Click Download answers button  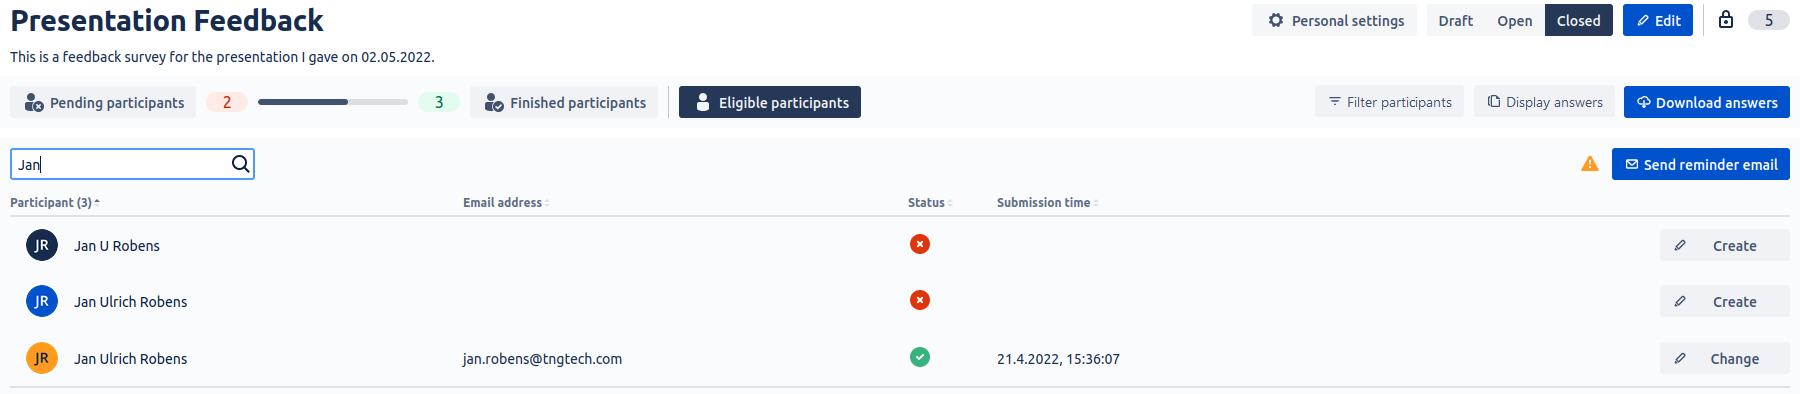click(1707, 102)
